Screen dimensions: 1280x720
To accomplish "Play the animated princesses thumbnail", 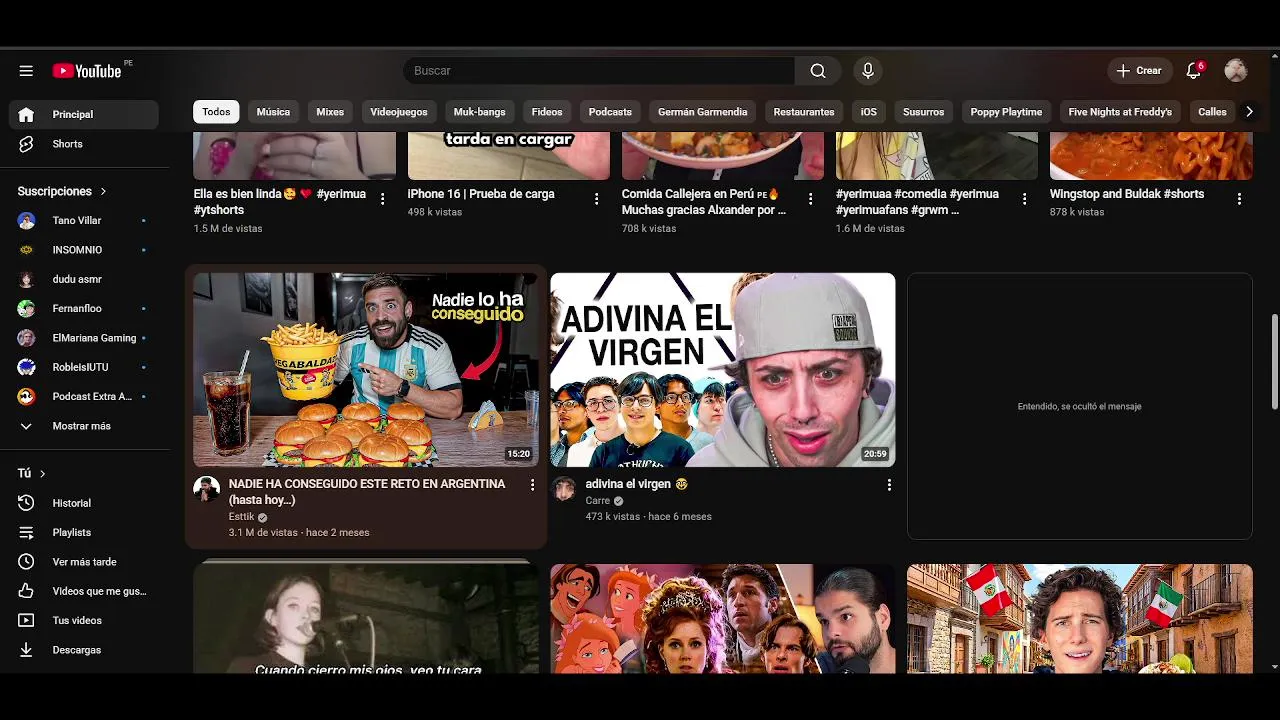I will coord(723,618).
